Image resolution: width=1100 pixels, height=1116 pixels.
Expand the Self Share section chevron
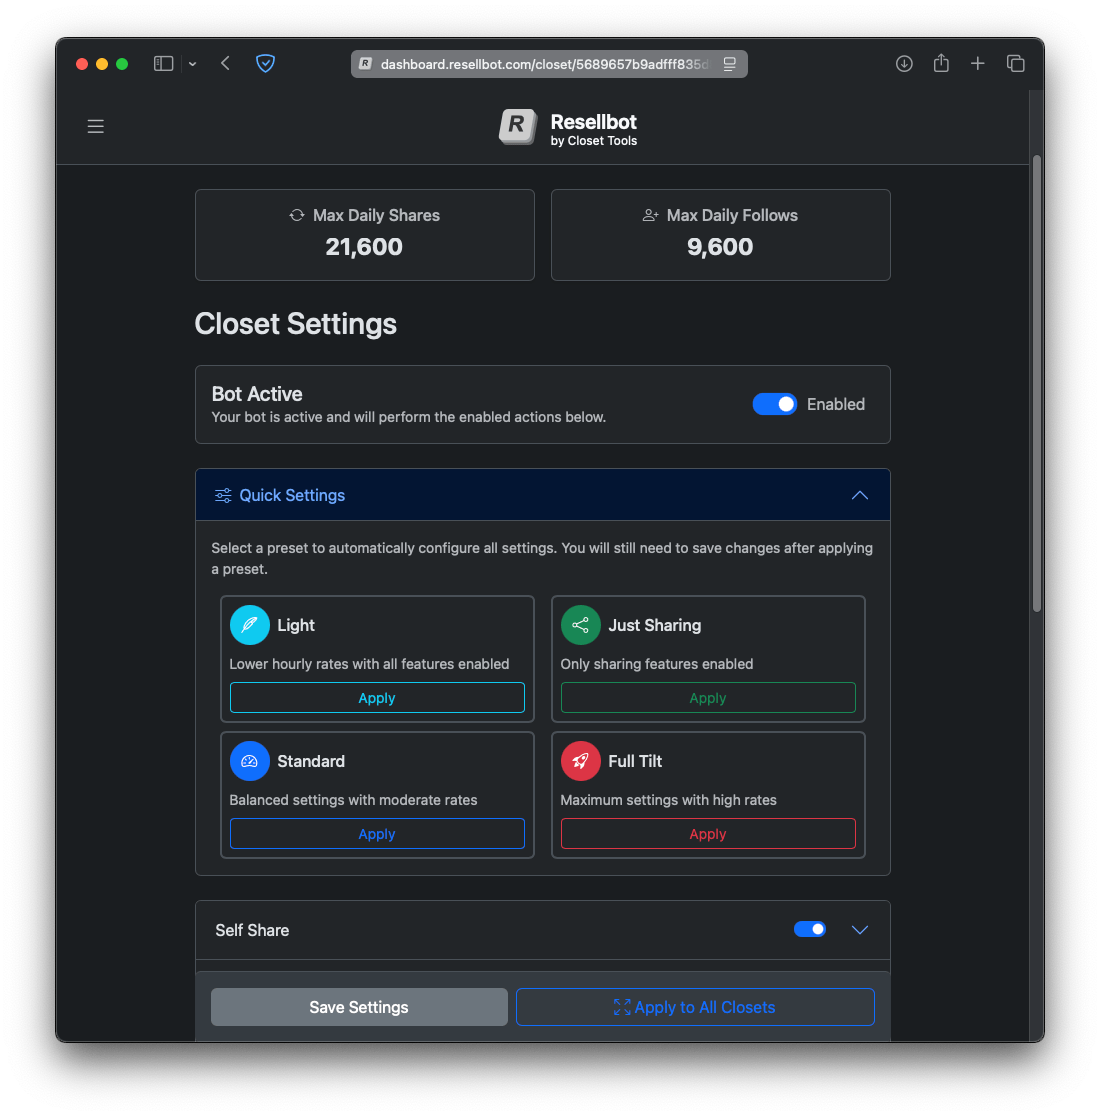coord(860,930)
